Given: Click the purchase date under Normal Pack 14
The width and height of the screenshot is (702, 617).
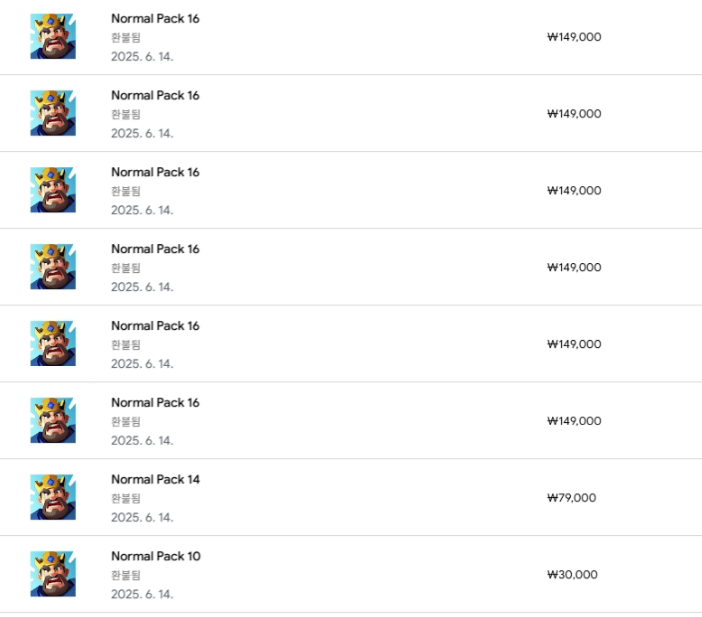Looking at the screenshot, I should (x=142, y=517).
